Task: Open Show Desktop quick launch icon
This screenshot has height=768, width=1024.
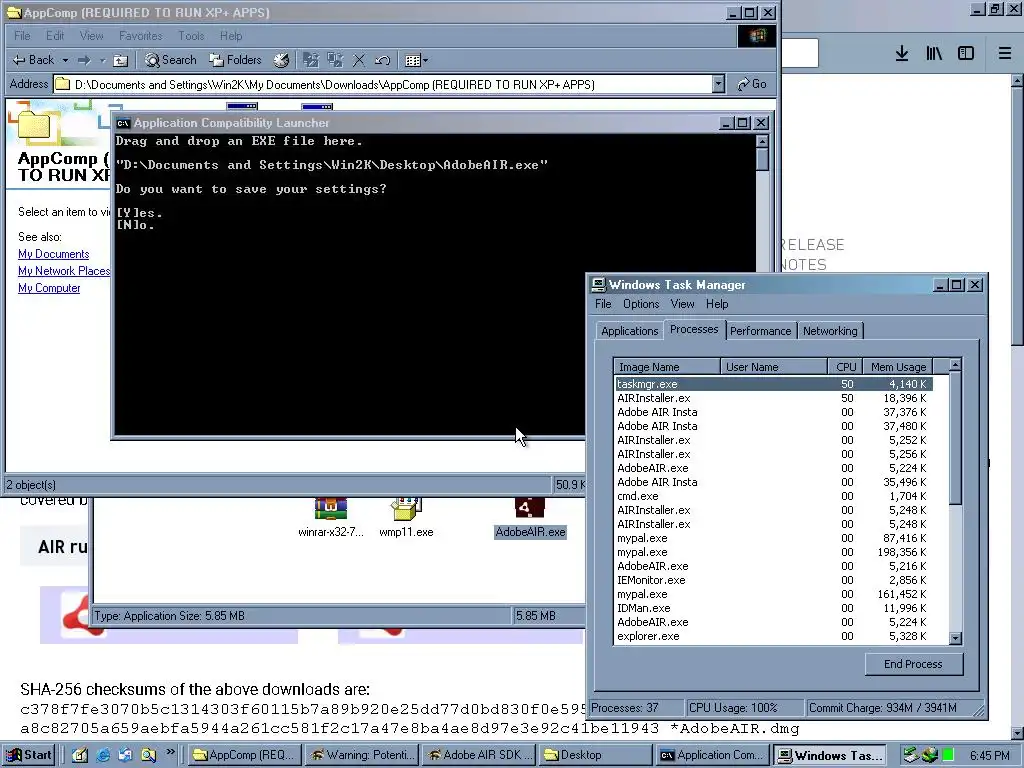Action: click(80, 755)
